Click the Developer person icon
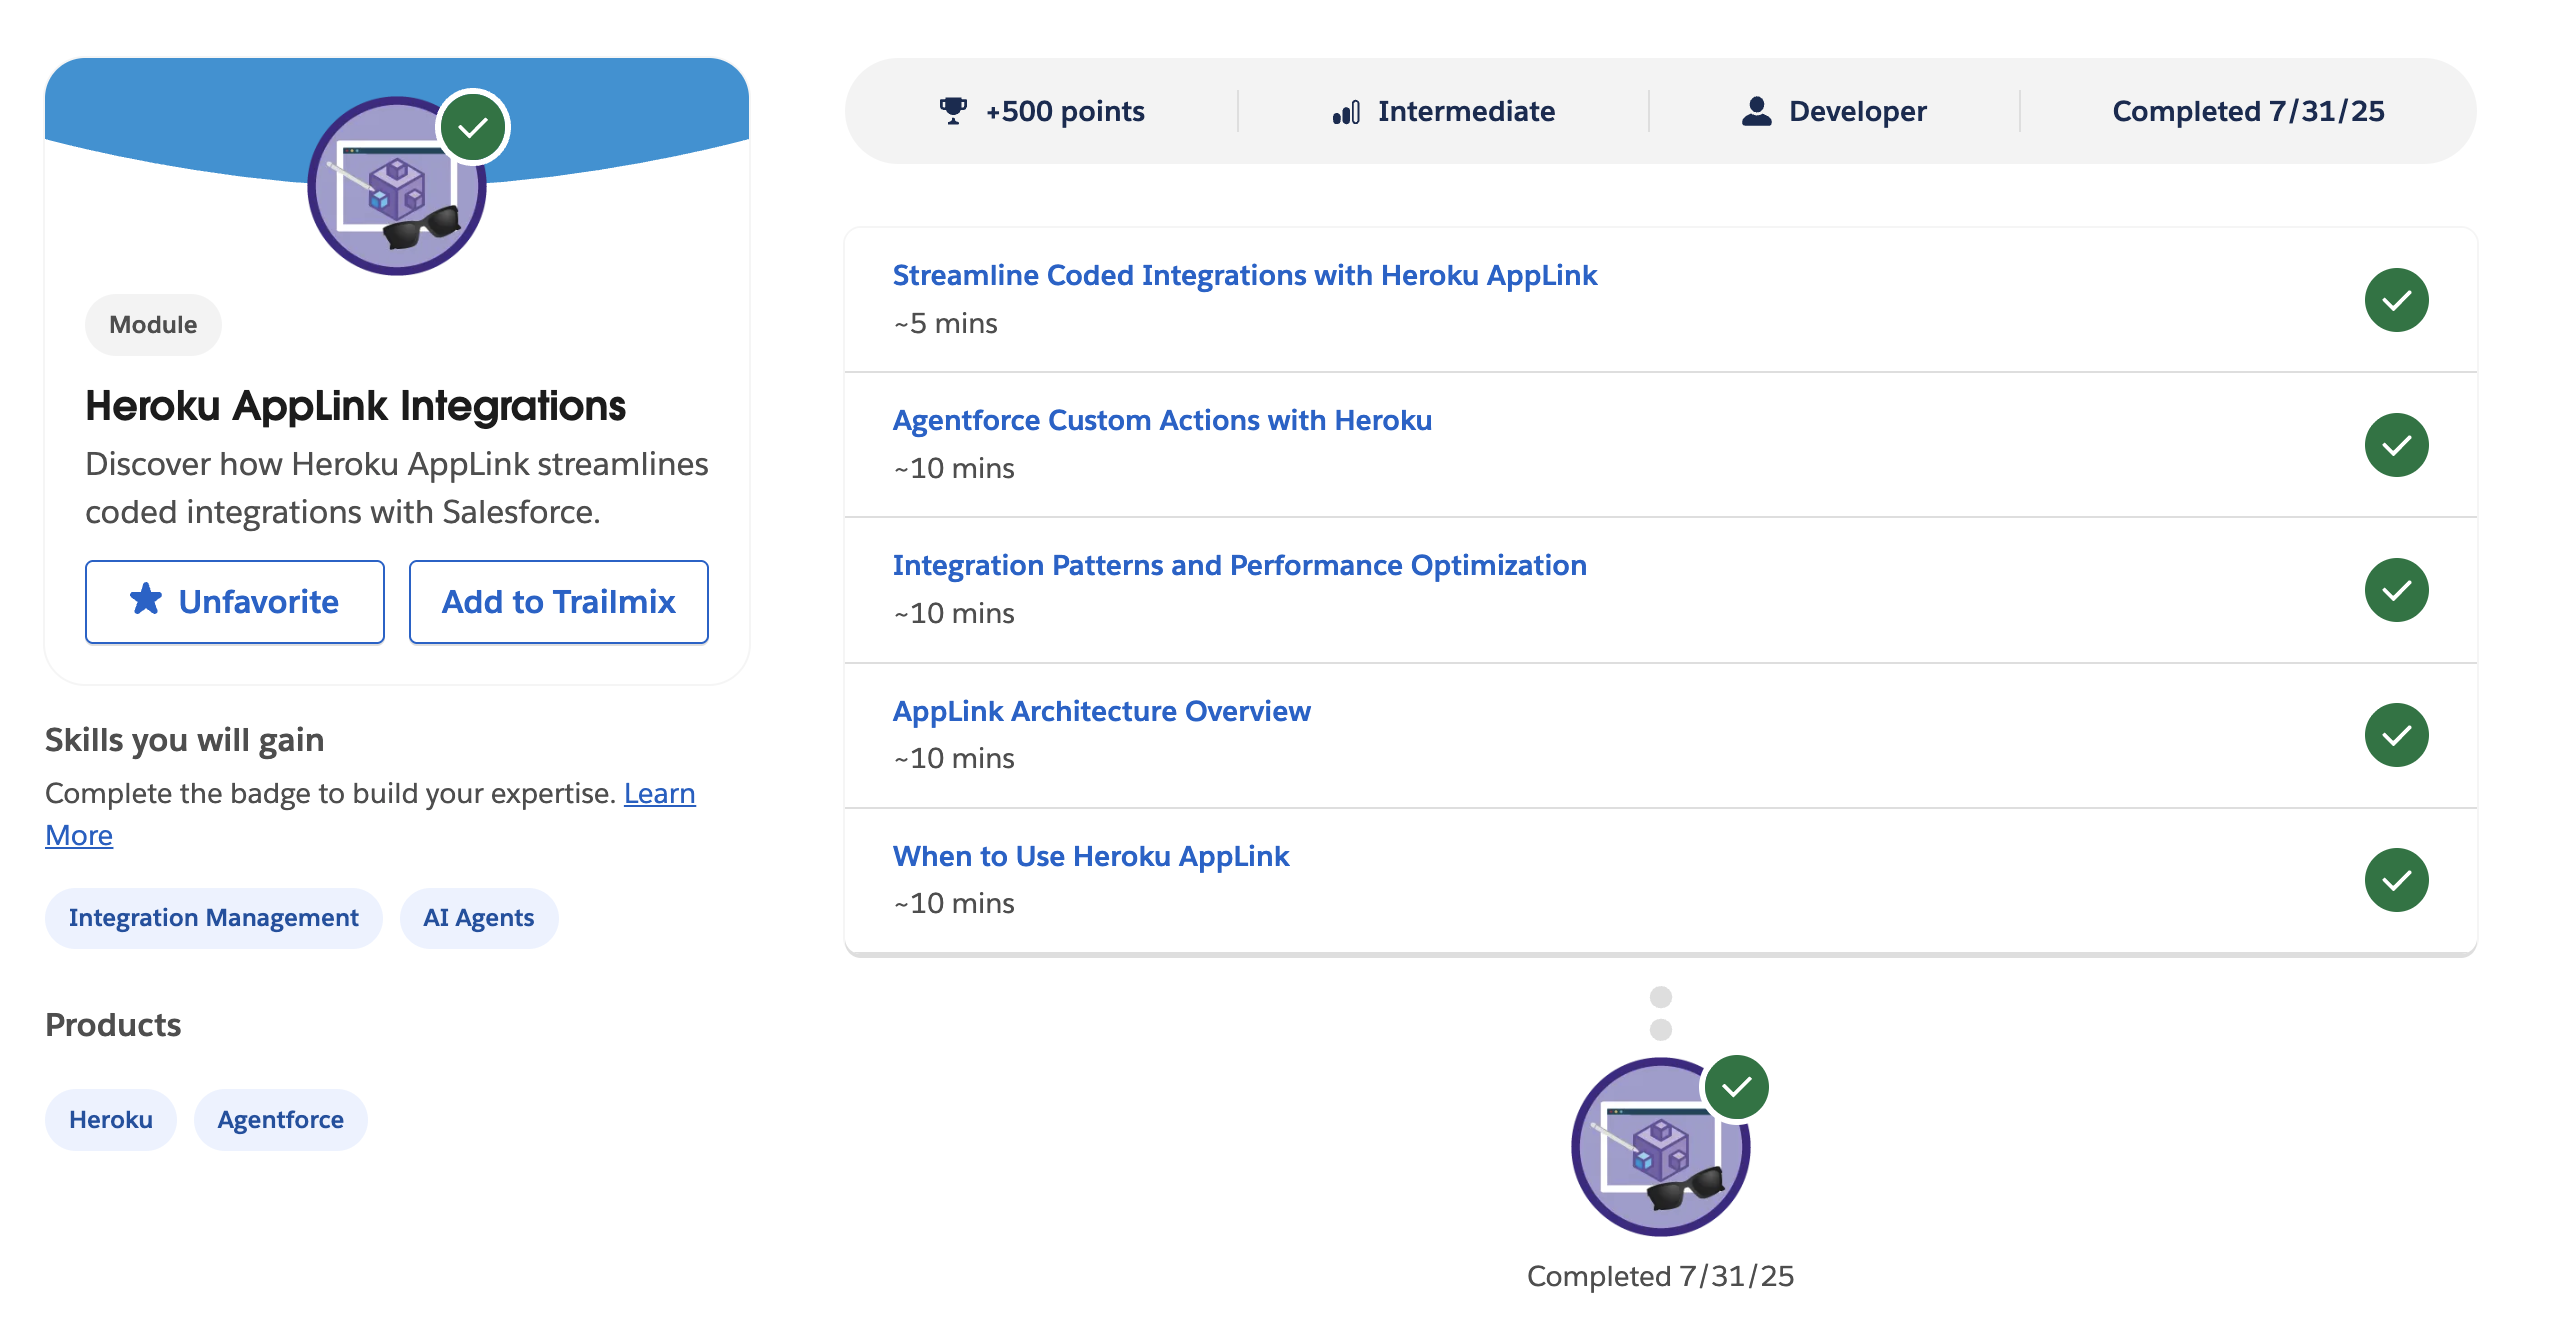Image resolution: width=2568 pixels, height=1330 pixels. click(1756, 111)
